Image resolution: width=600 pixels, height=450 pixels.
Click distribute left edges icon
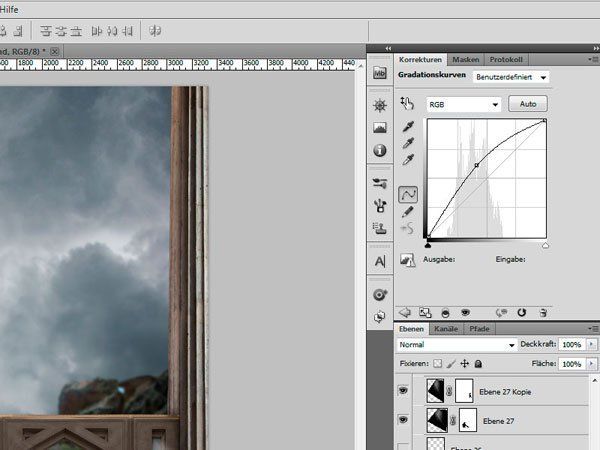[x=96, y=31]
